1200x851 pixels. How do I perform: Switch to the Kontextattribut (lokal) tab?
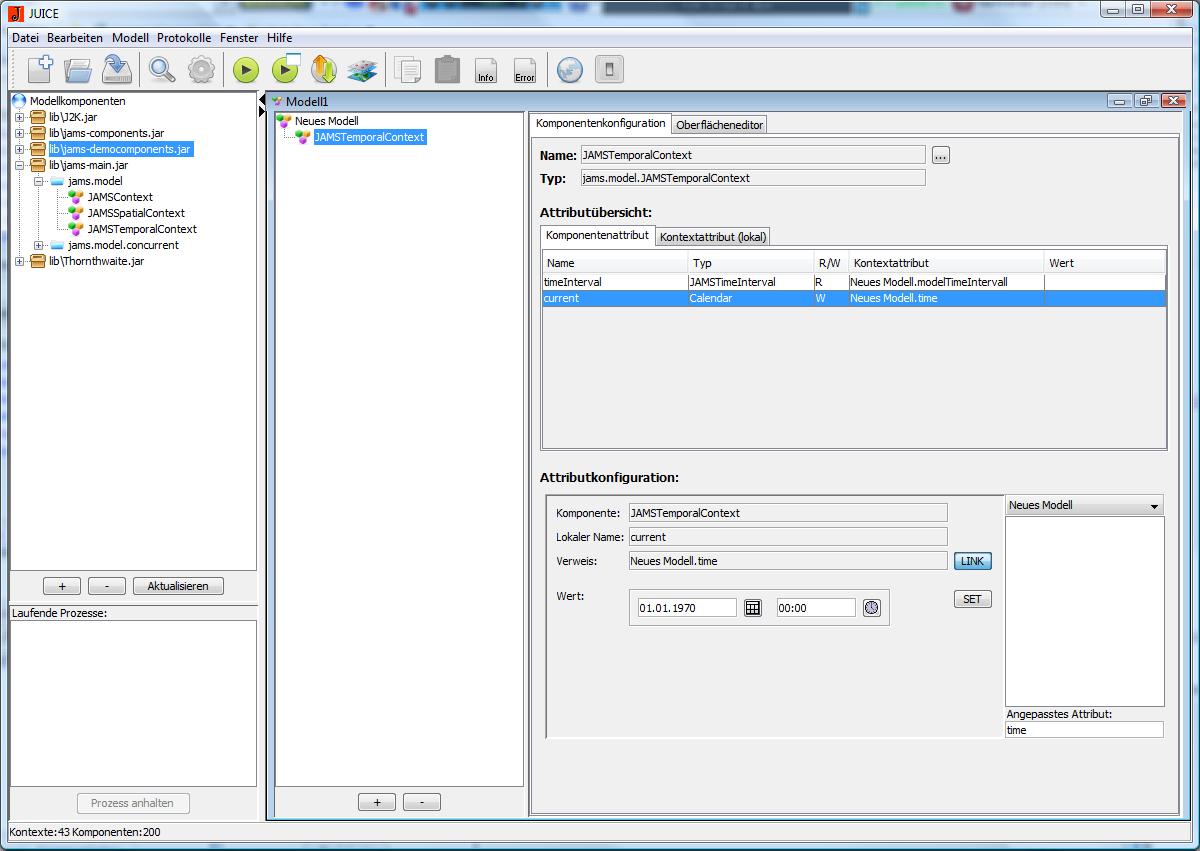712,236
